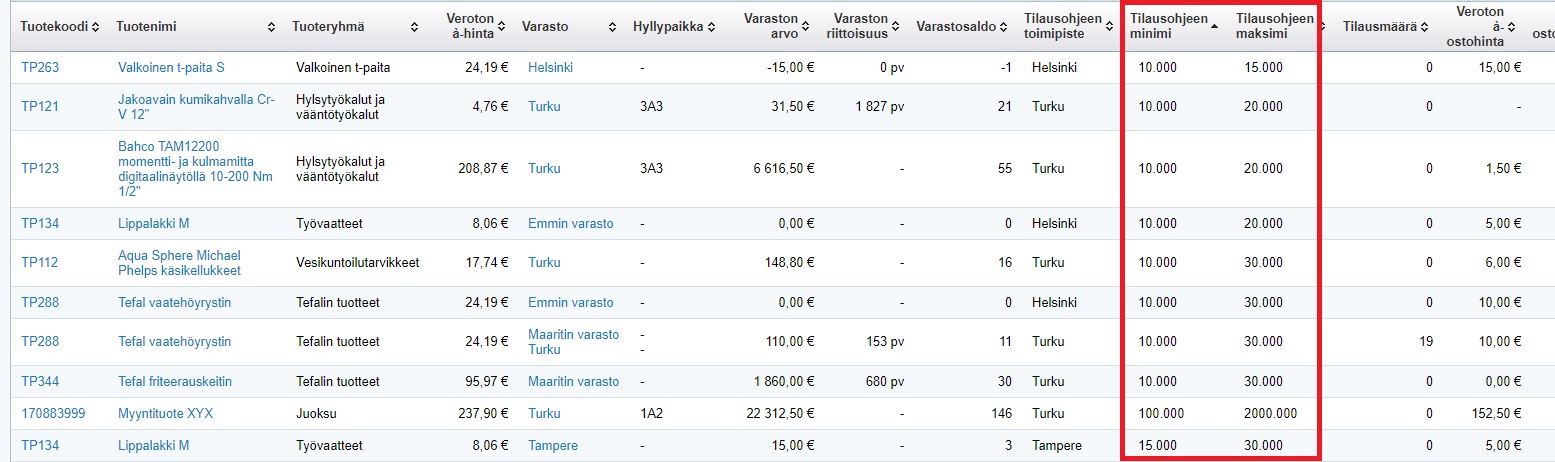Open Turku warehouse link in TP121 row

(x=545, y=107)
